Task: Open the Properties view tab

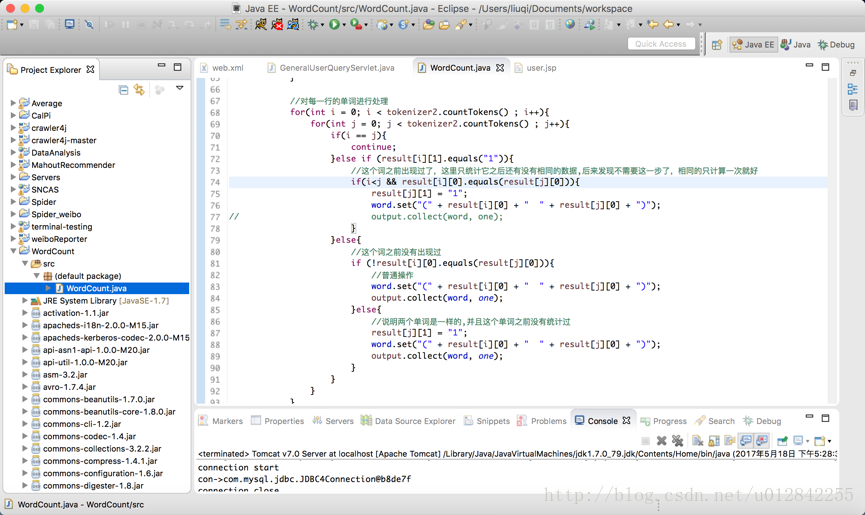Action: click(x=277, y=421)
